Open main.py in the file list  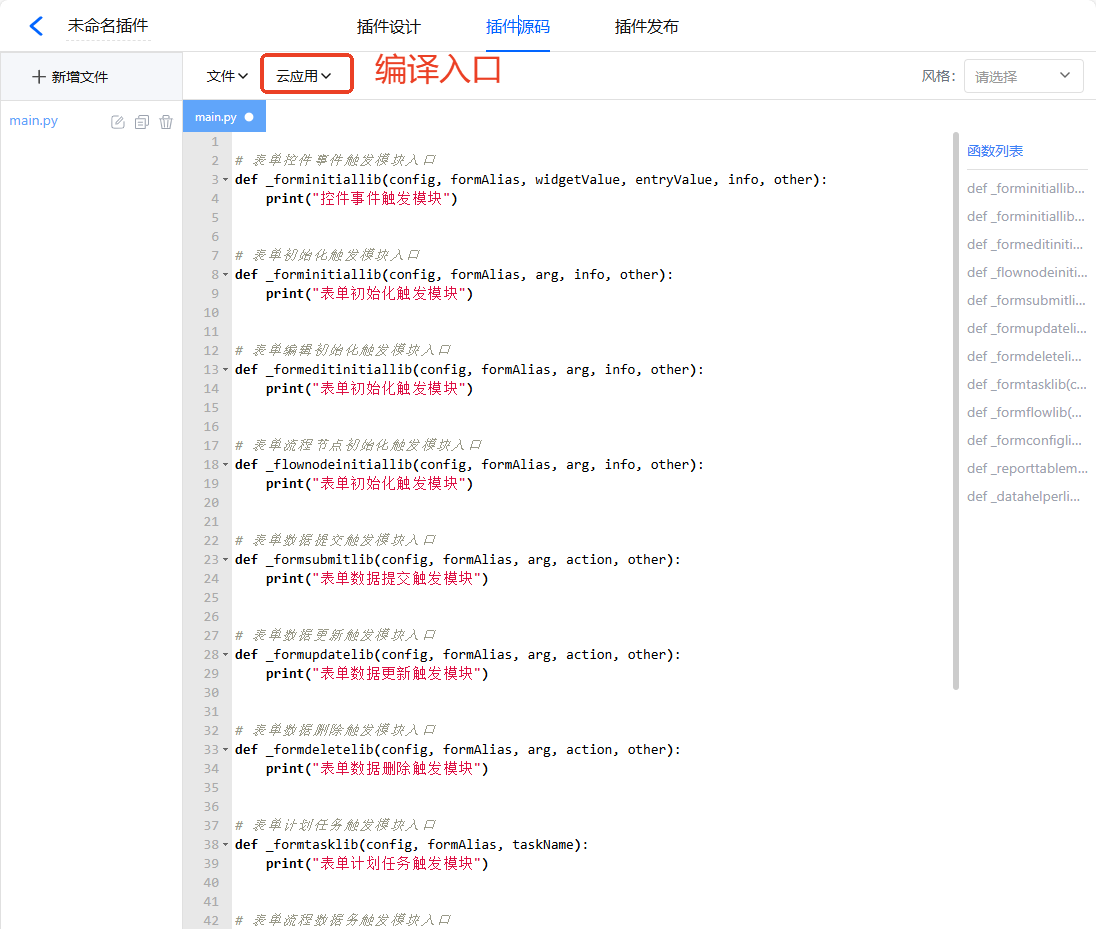click(34, 121)
